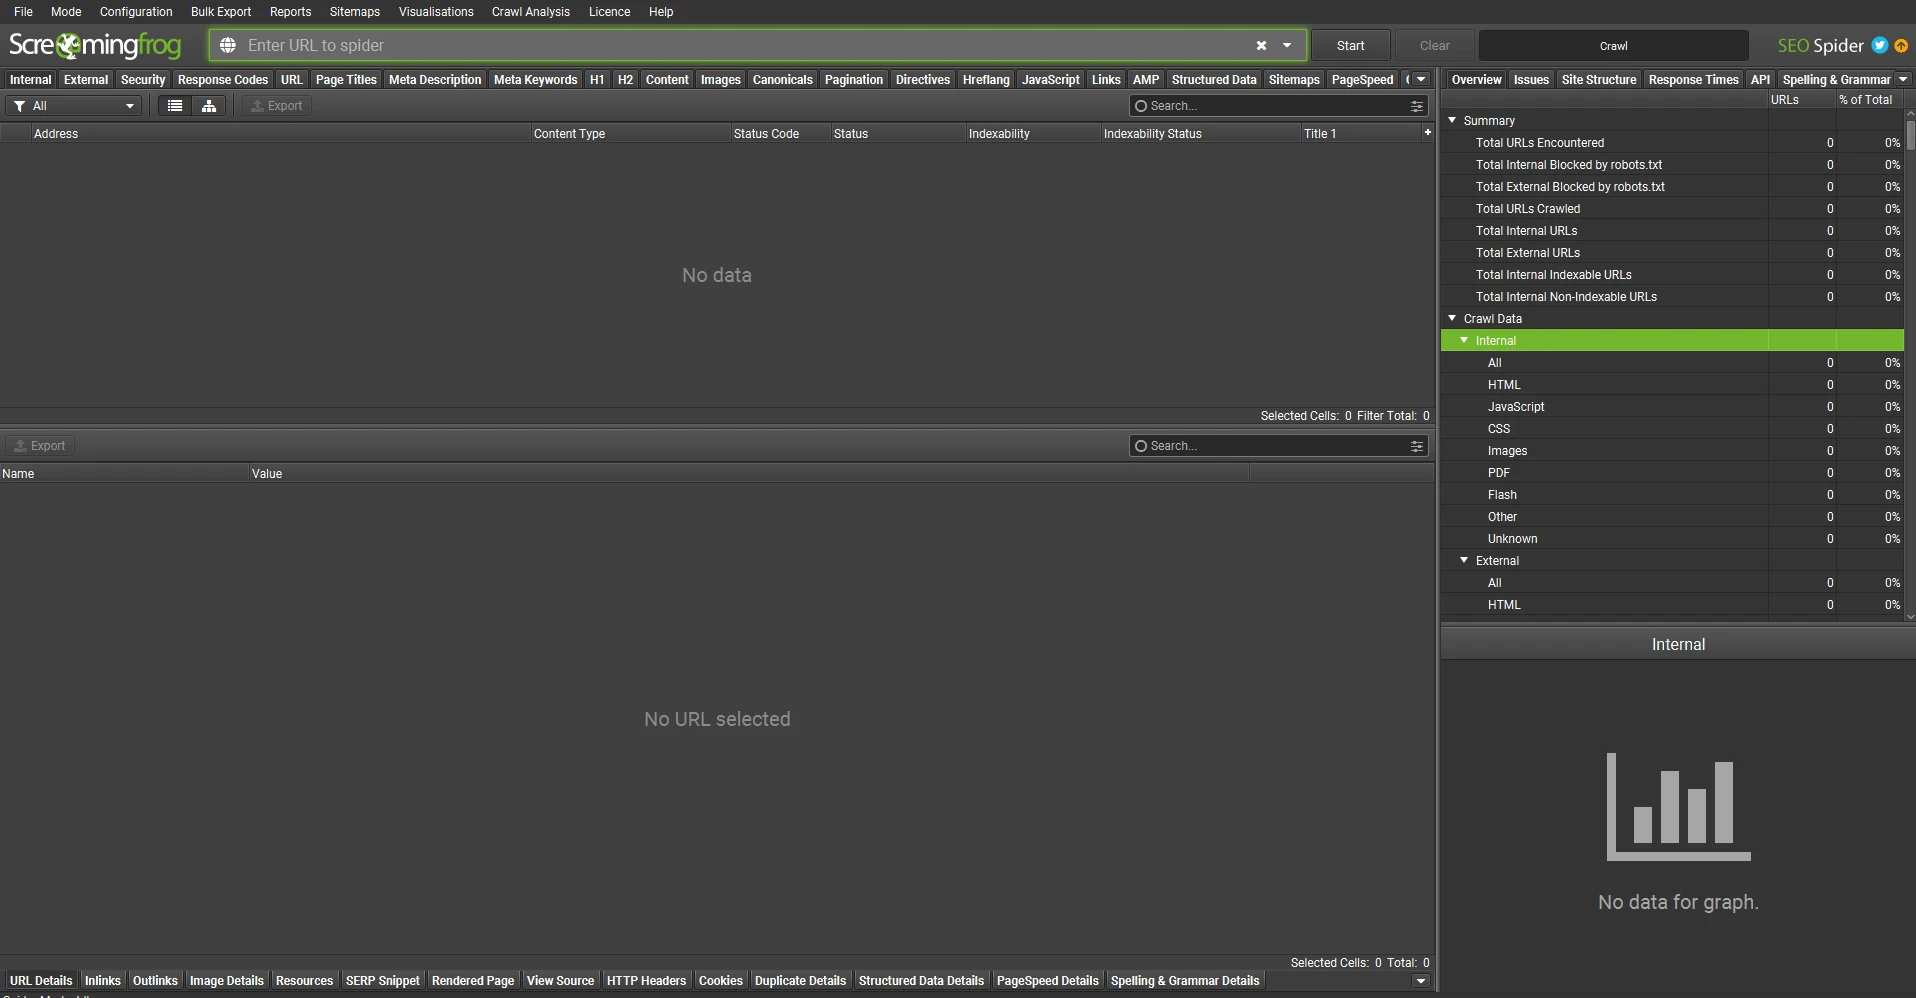Switch to the Response Codes tab
The height and width of the screenshot is (998, 1916).
click(x=222, y=80)
